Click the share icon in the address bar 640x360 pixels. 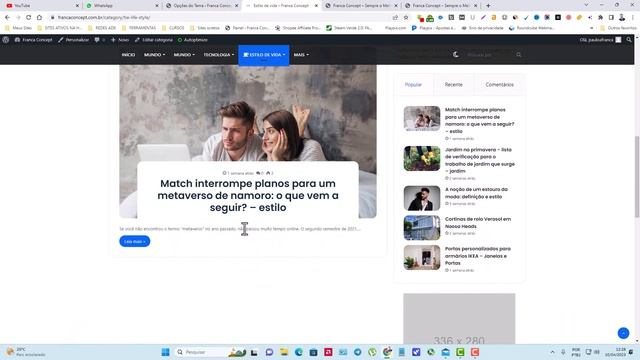click(x=395, y=18)
